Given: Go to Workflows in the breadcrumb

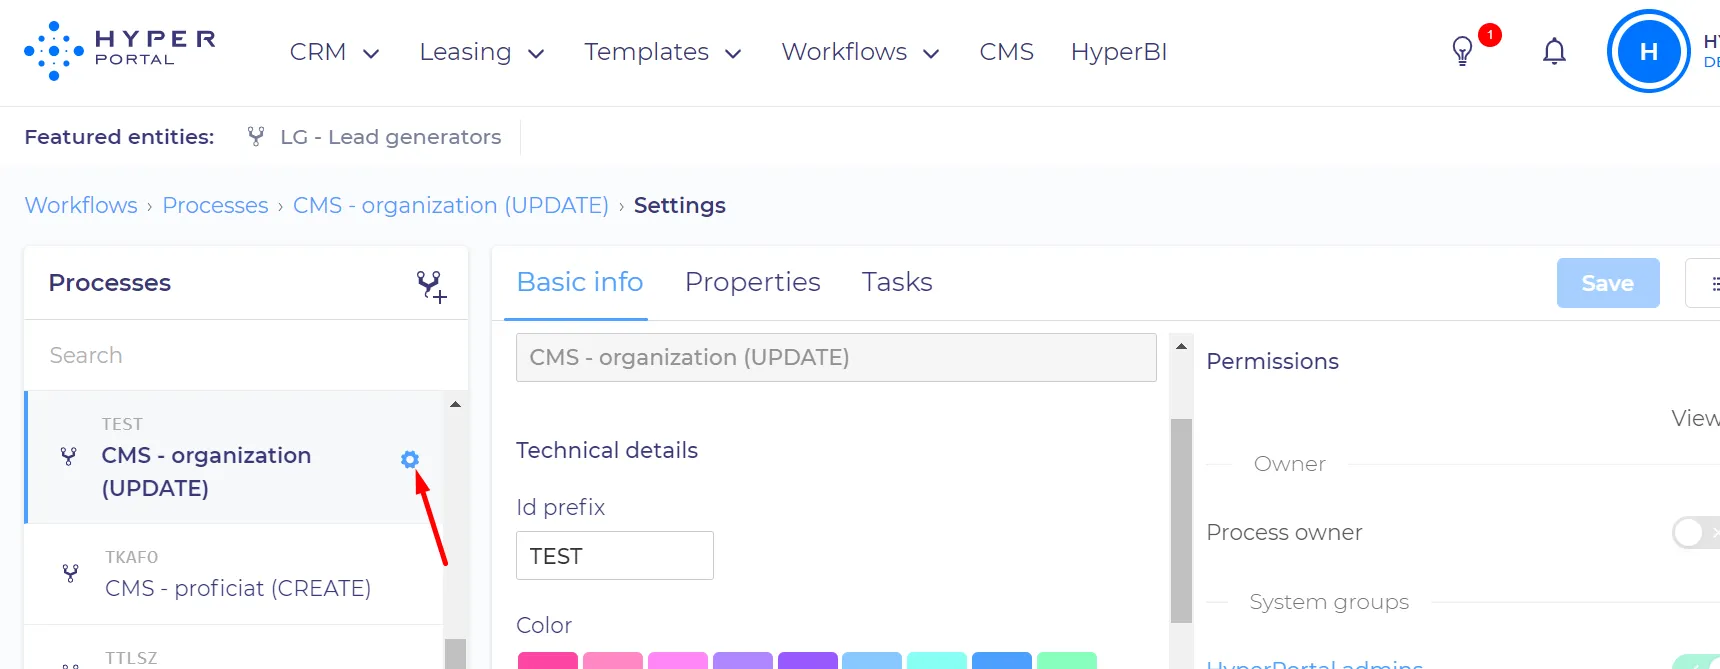Looking at the screenshot, I should [81, 205].
